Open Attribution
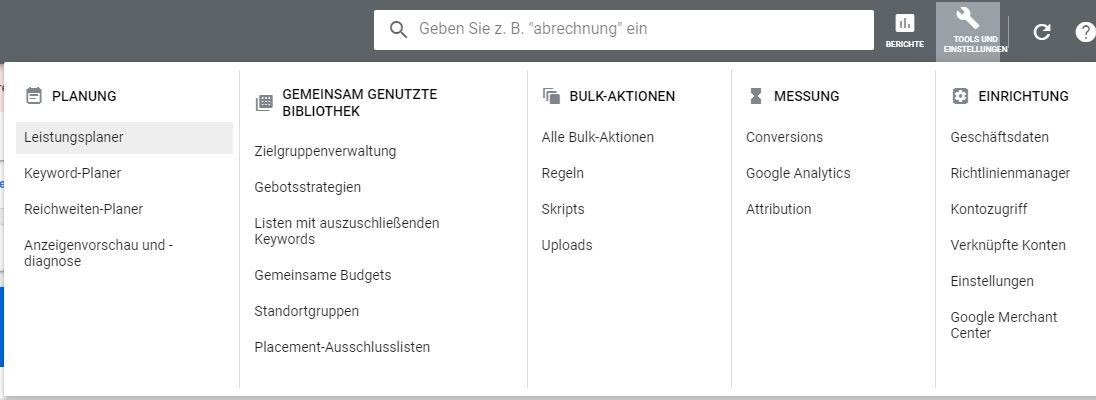This screenshot has width=1096, height=400. pyautogui.click(x=779, y=209)
